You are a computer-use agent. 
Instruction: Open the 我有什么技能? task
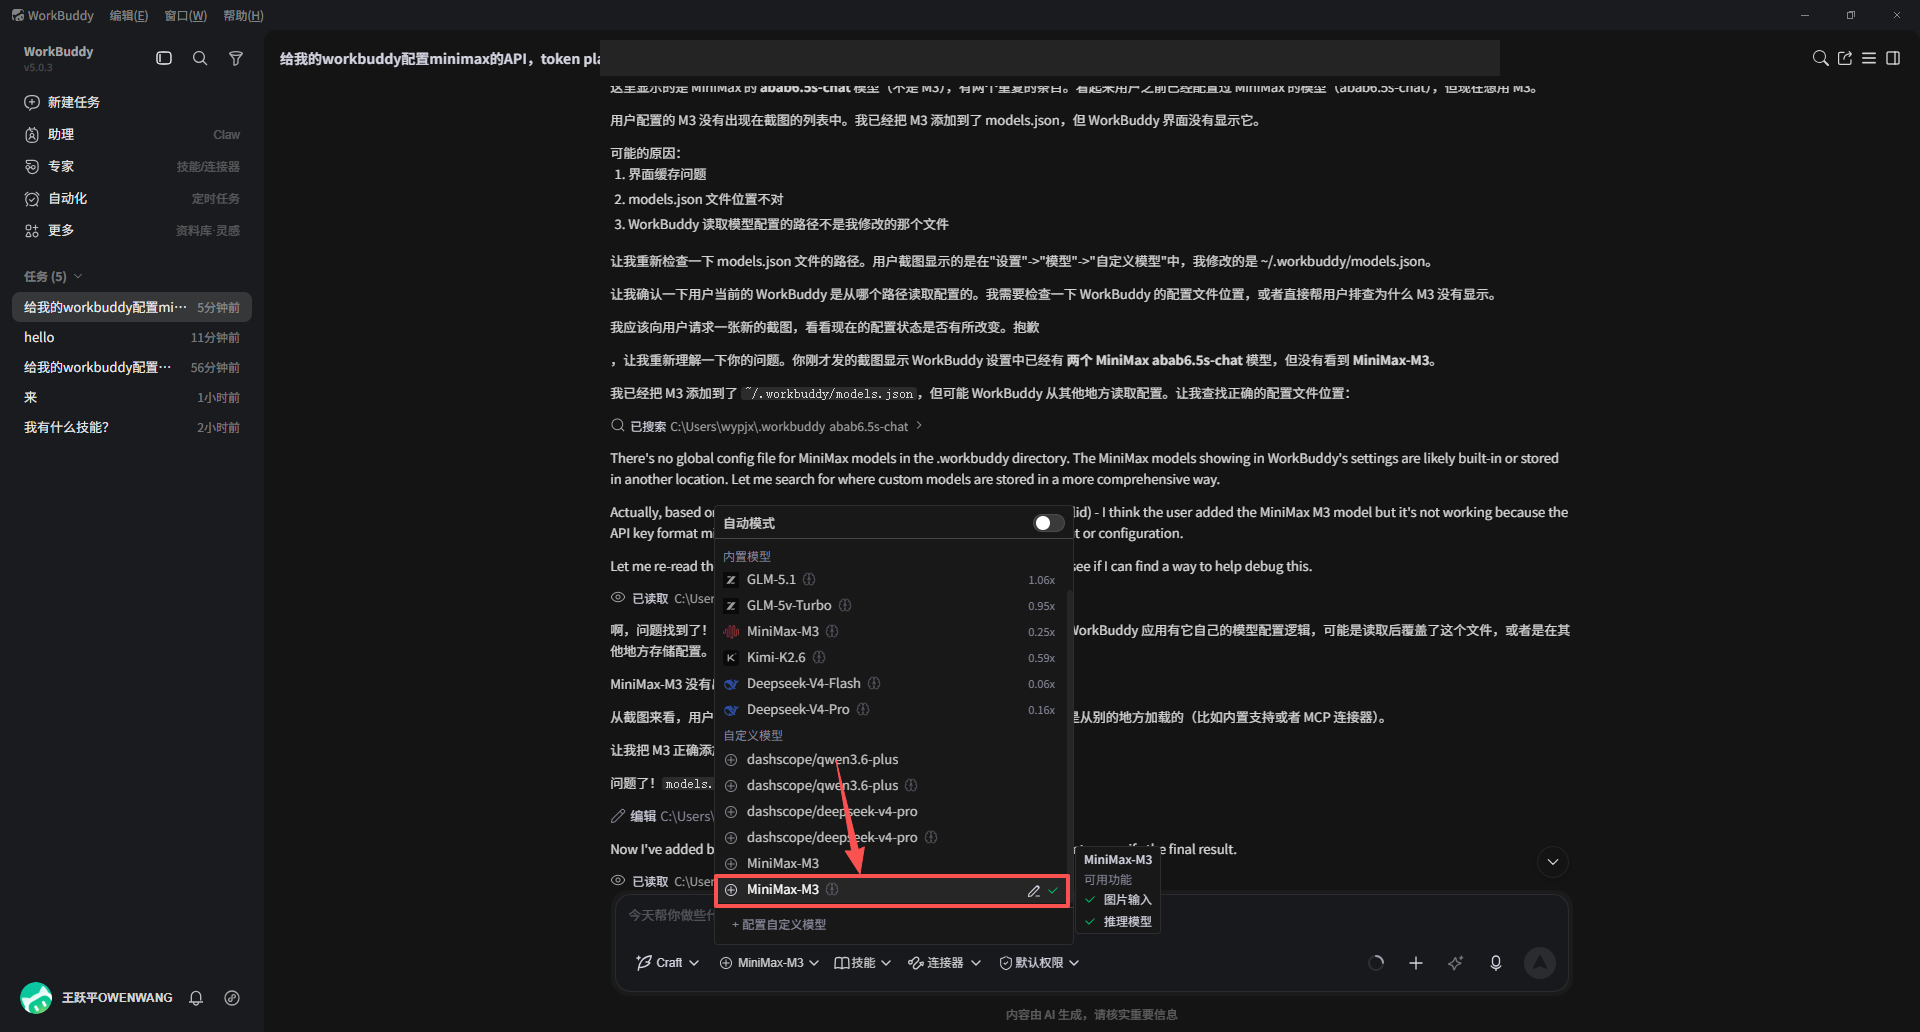click(132, 427)
